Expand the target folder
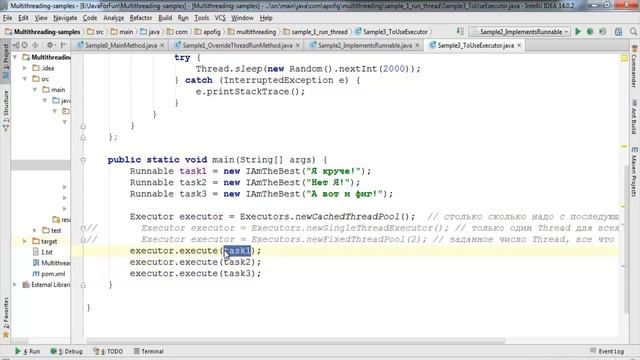640x360 pixels. (x=25, y=241)
